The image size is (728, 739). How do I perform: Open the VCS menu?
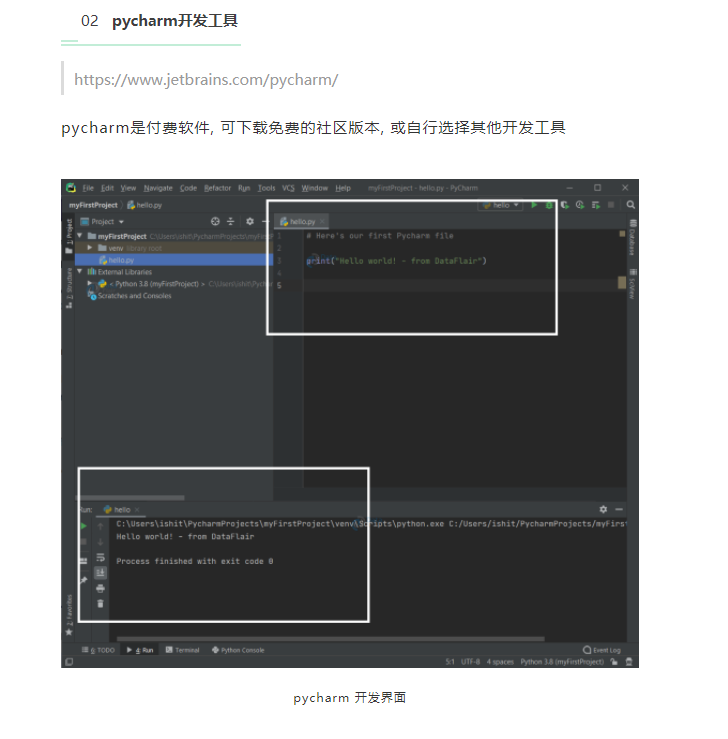pyautogui.click(x=288, y=188)
